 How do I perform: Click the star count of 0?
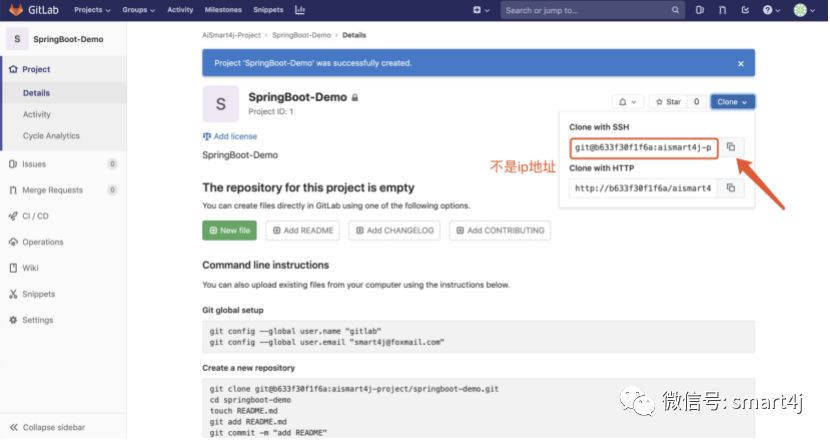coord(697,102)
